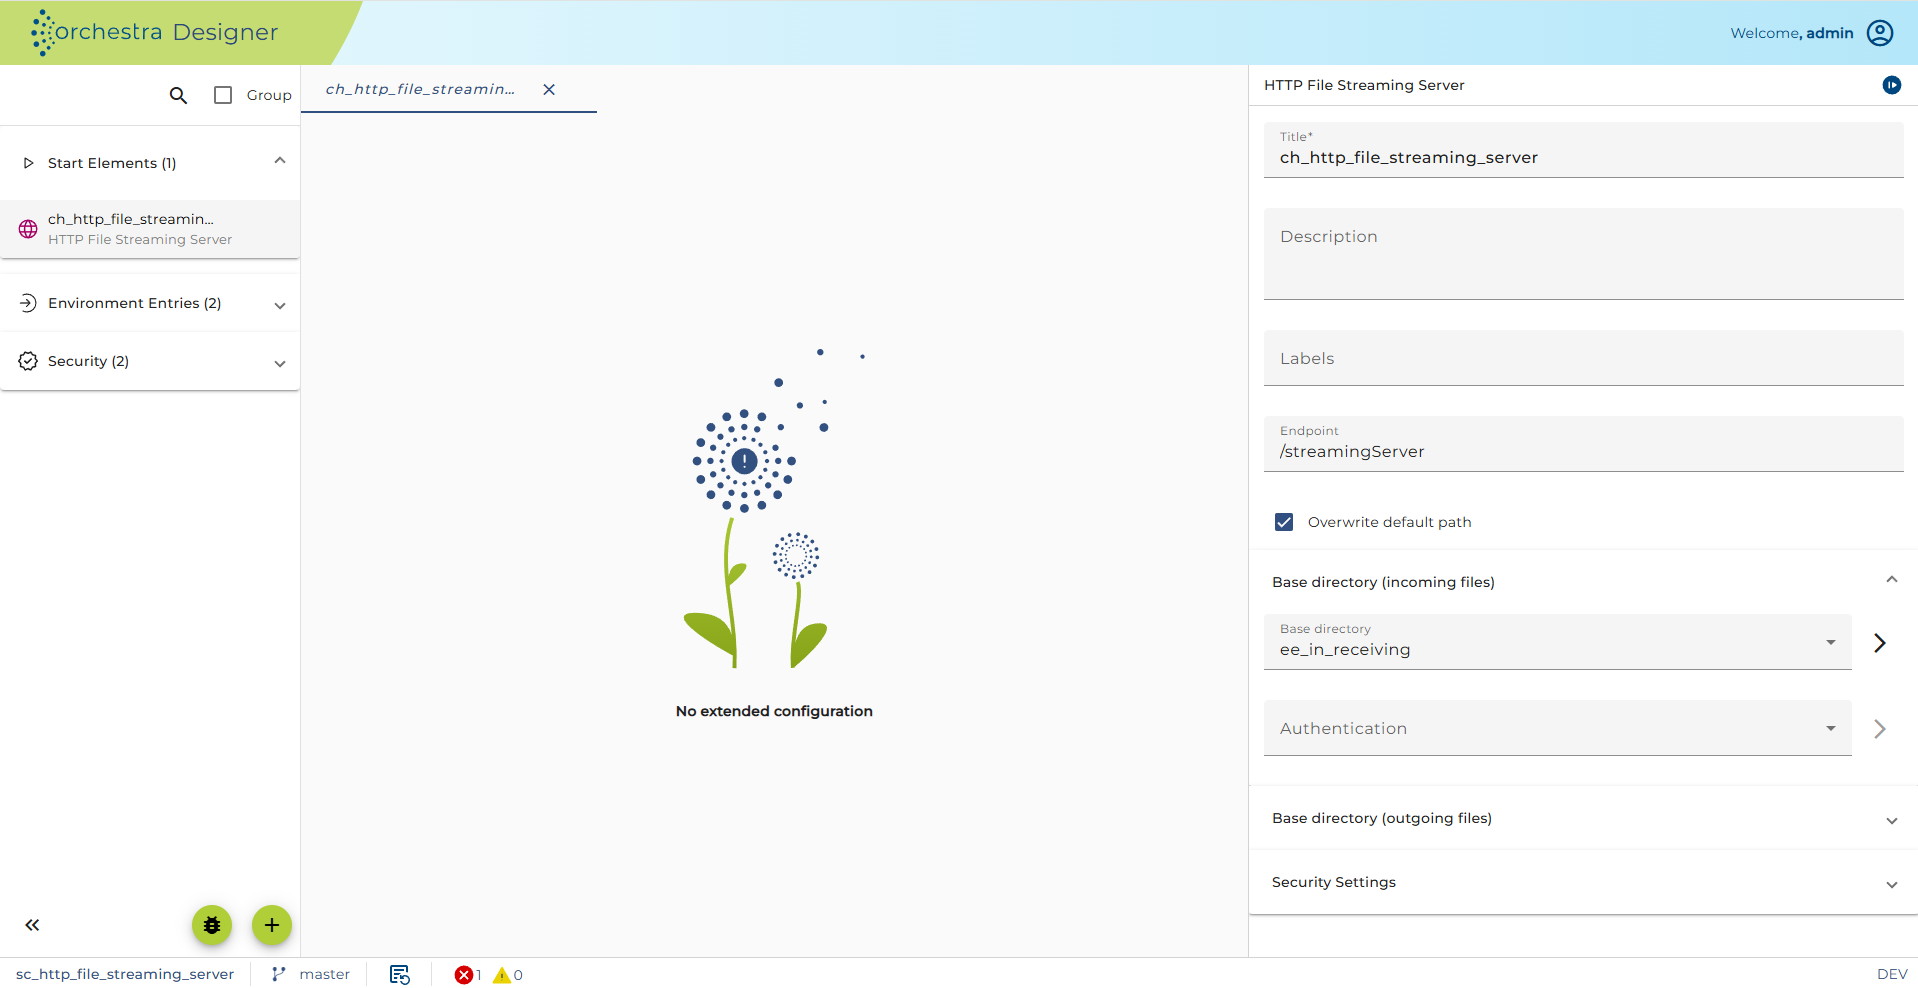Expand Base directory (outgoing files)
Image resolution: width=1918 pixels, height=988 pixels.
[x=1583, y=818]
